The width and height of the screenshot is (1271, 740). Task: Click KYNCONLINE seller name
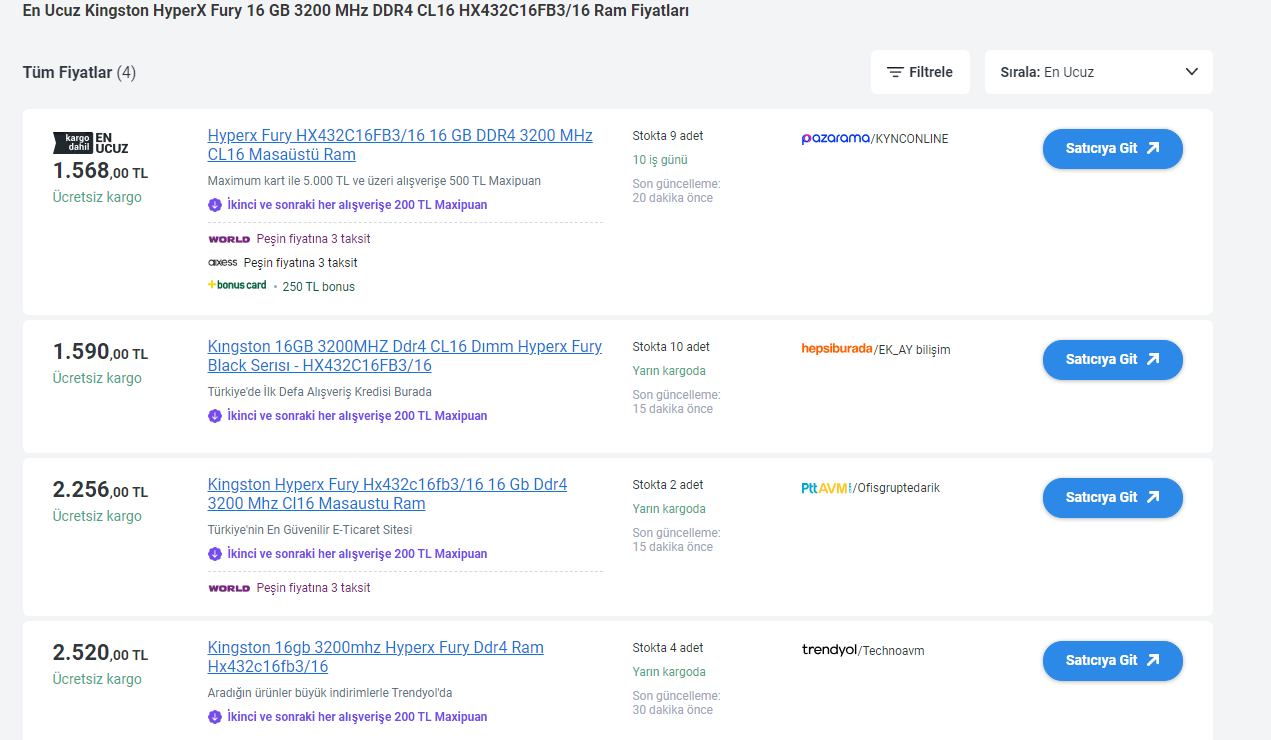point(912,139)
